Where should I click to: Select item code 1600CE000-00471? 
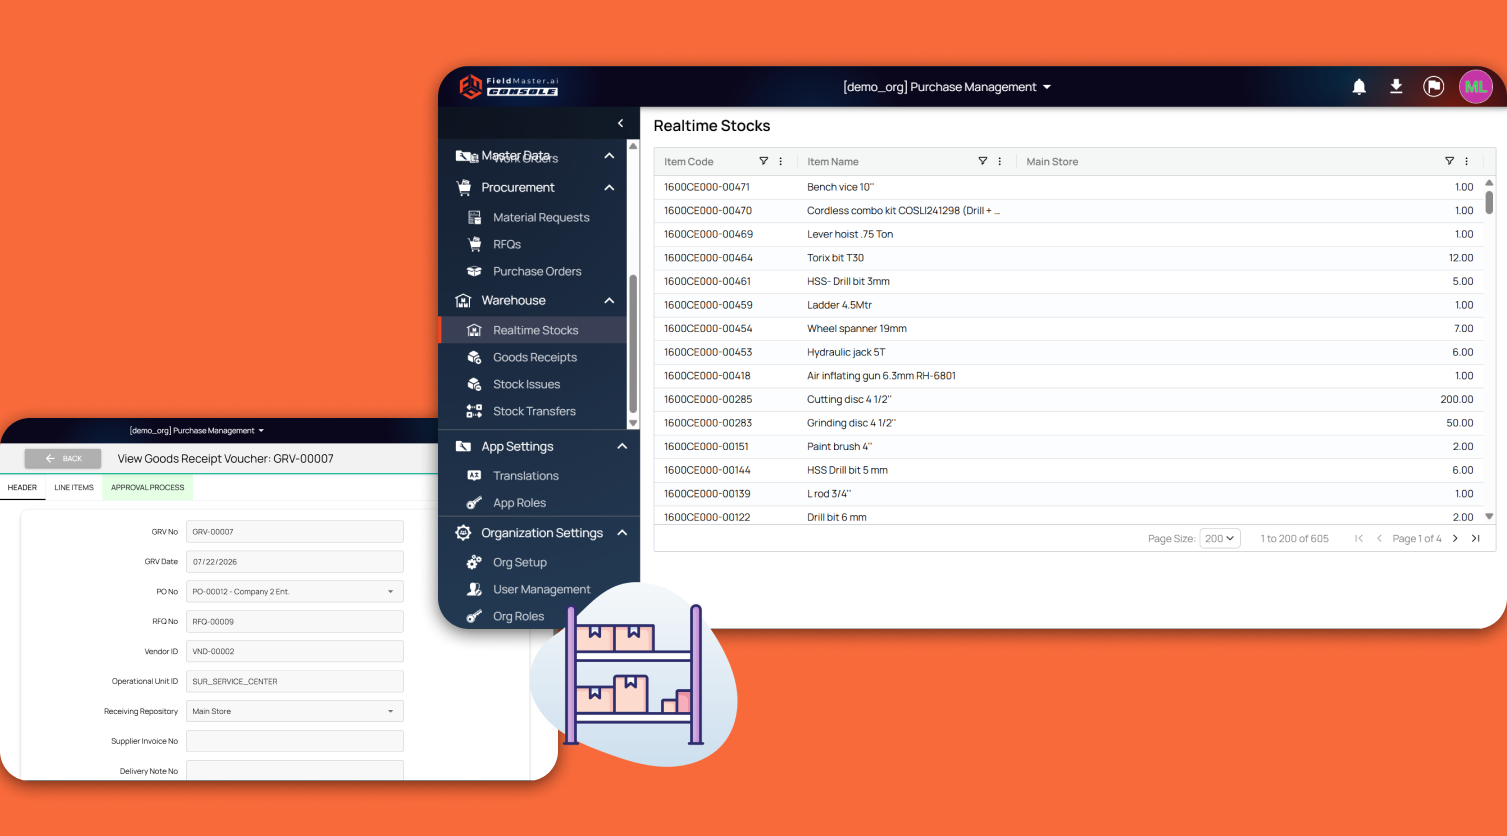pos(707,187)
